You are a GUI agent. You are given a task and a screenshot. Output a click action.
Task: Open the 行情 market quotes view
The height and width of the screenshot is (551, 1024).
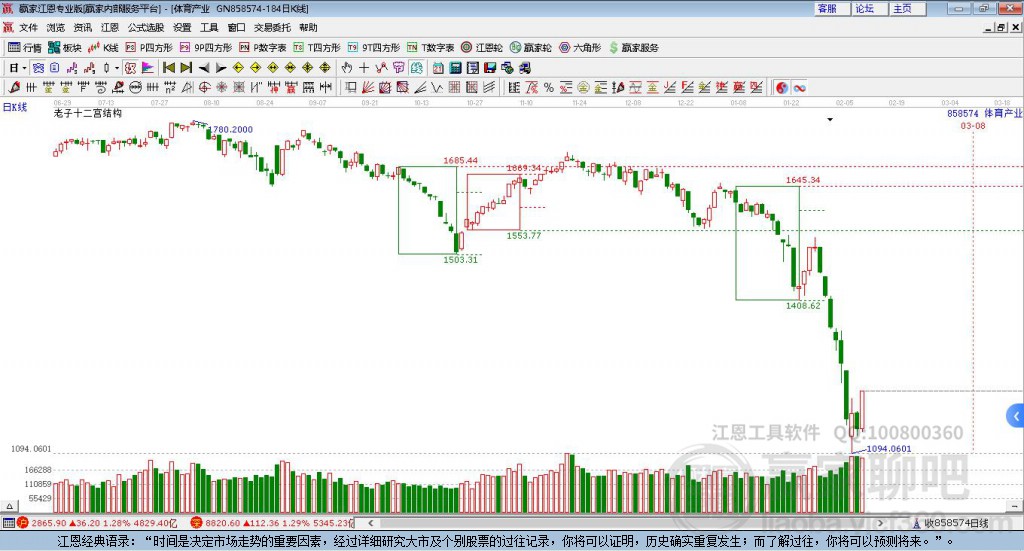tap(24, 48)
